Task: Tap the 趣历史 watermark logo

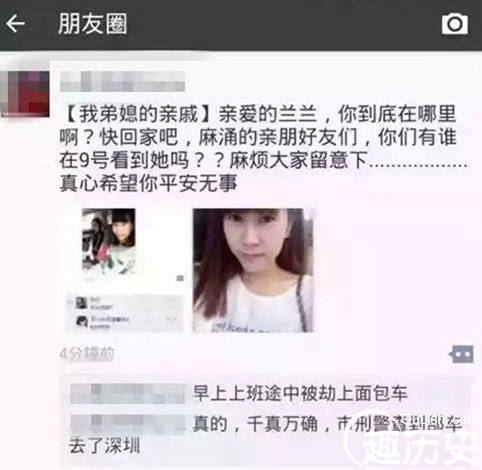Action: [x=413, y=440]
